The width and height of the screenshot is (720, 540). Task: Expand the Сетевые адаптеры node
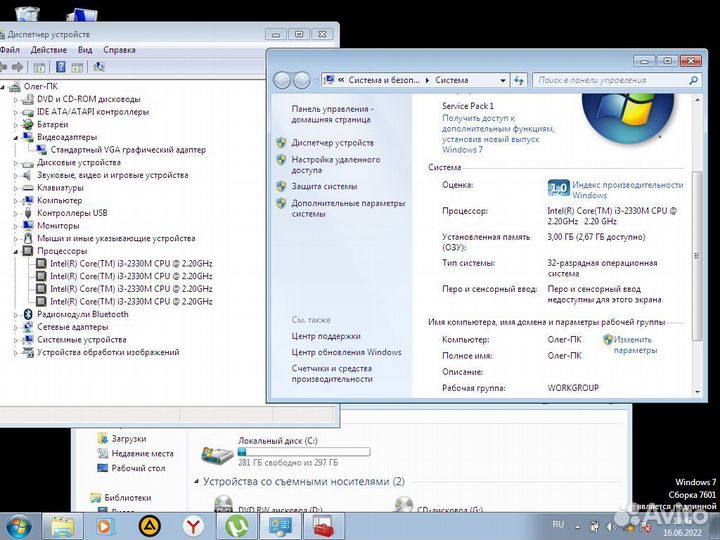[16, 327]
